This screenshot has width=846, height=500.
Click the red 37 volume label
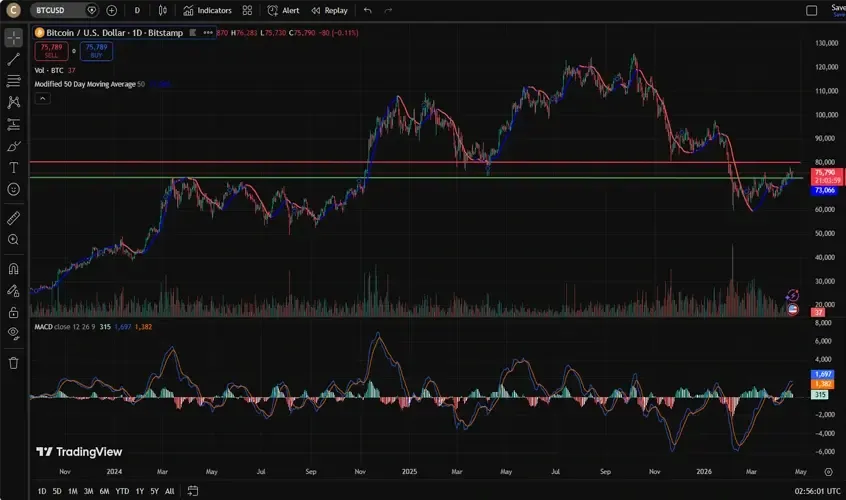coord(818,312)
